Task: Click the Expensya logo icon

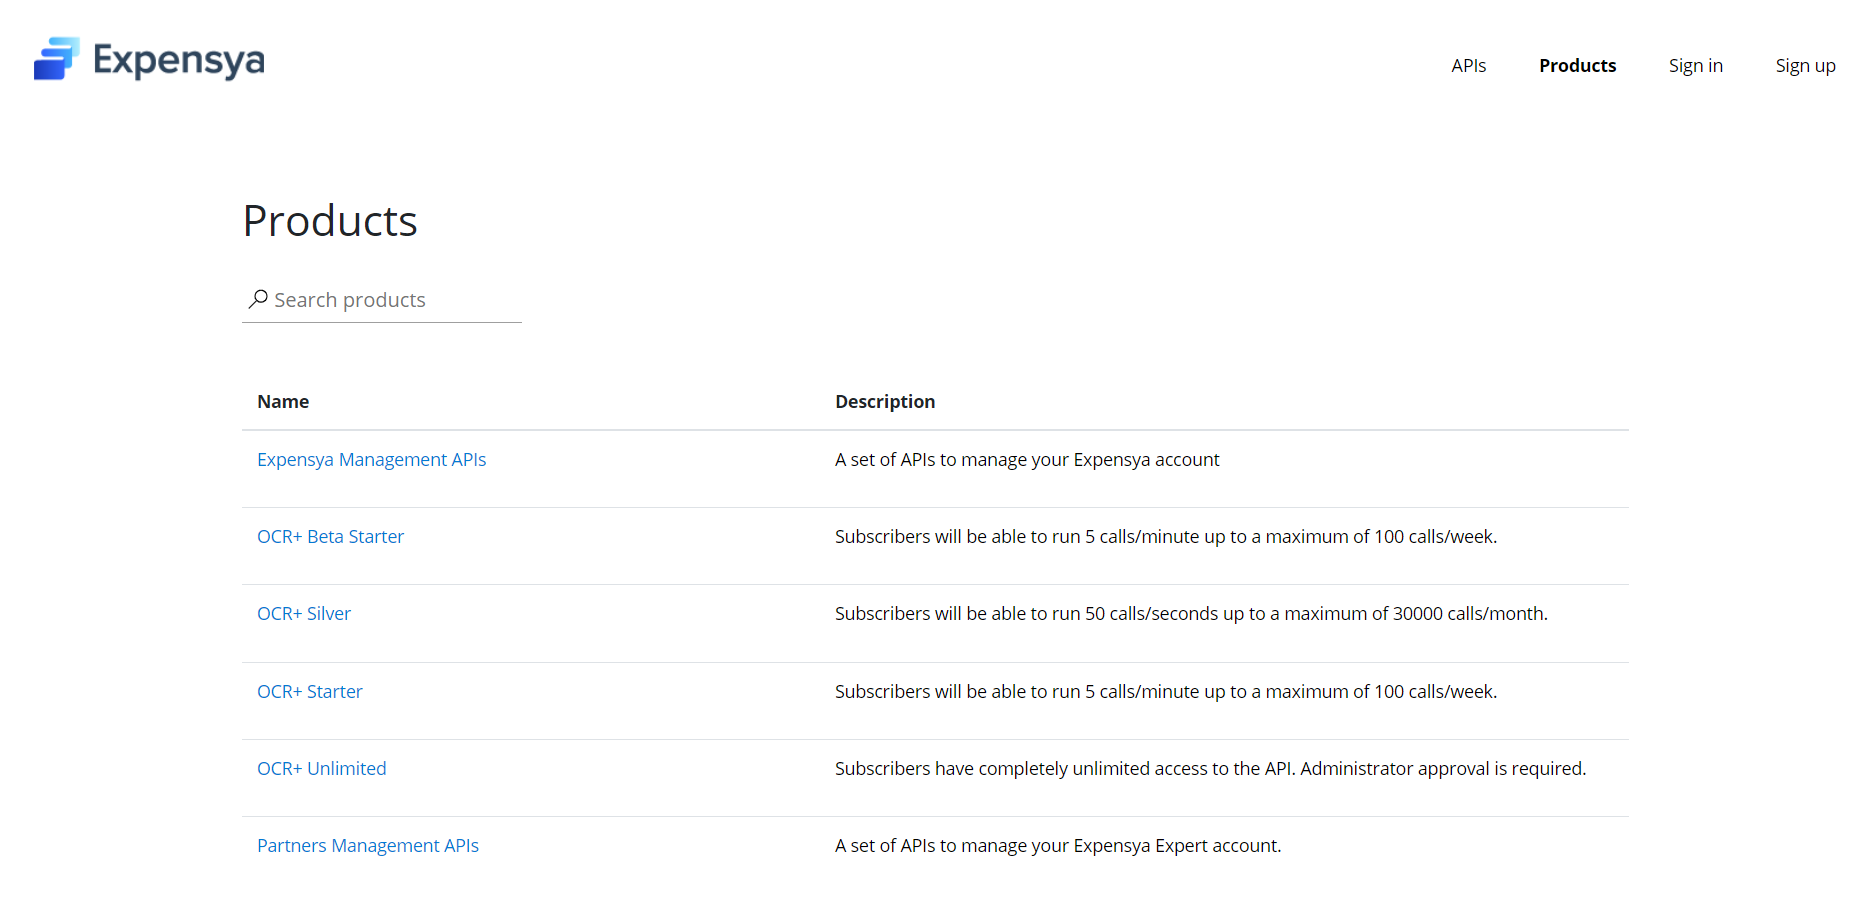Action: [56, 59]
